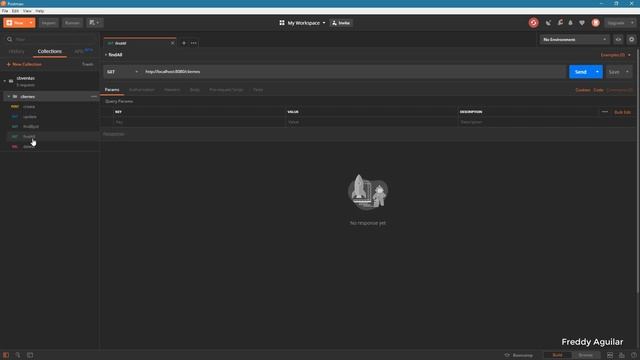
Task: Close the findAll request tab
Action: (173, 43)
